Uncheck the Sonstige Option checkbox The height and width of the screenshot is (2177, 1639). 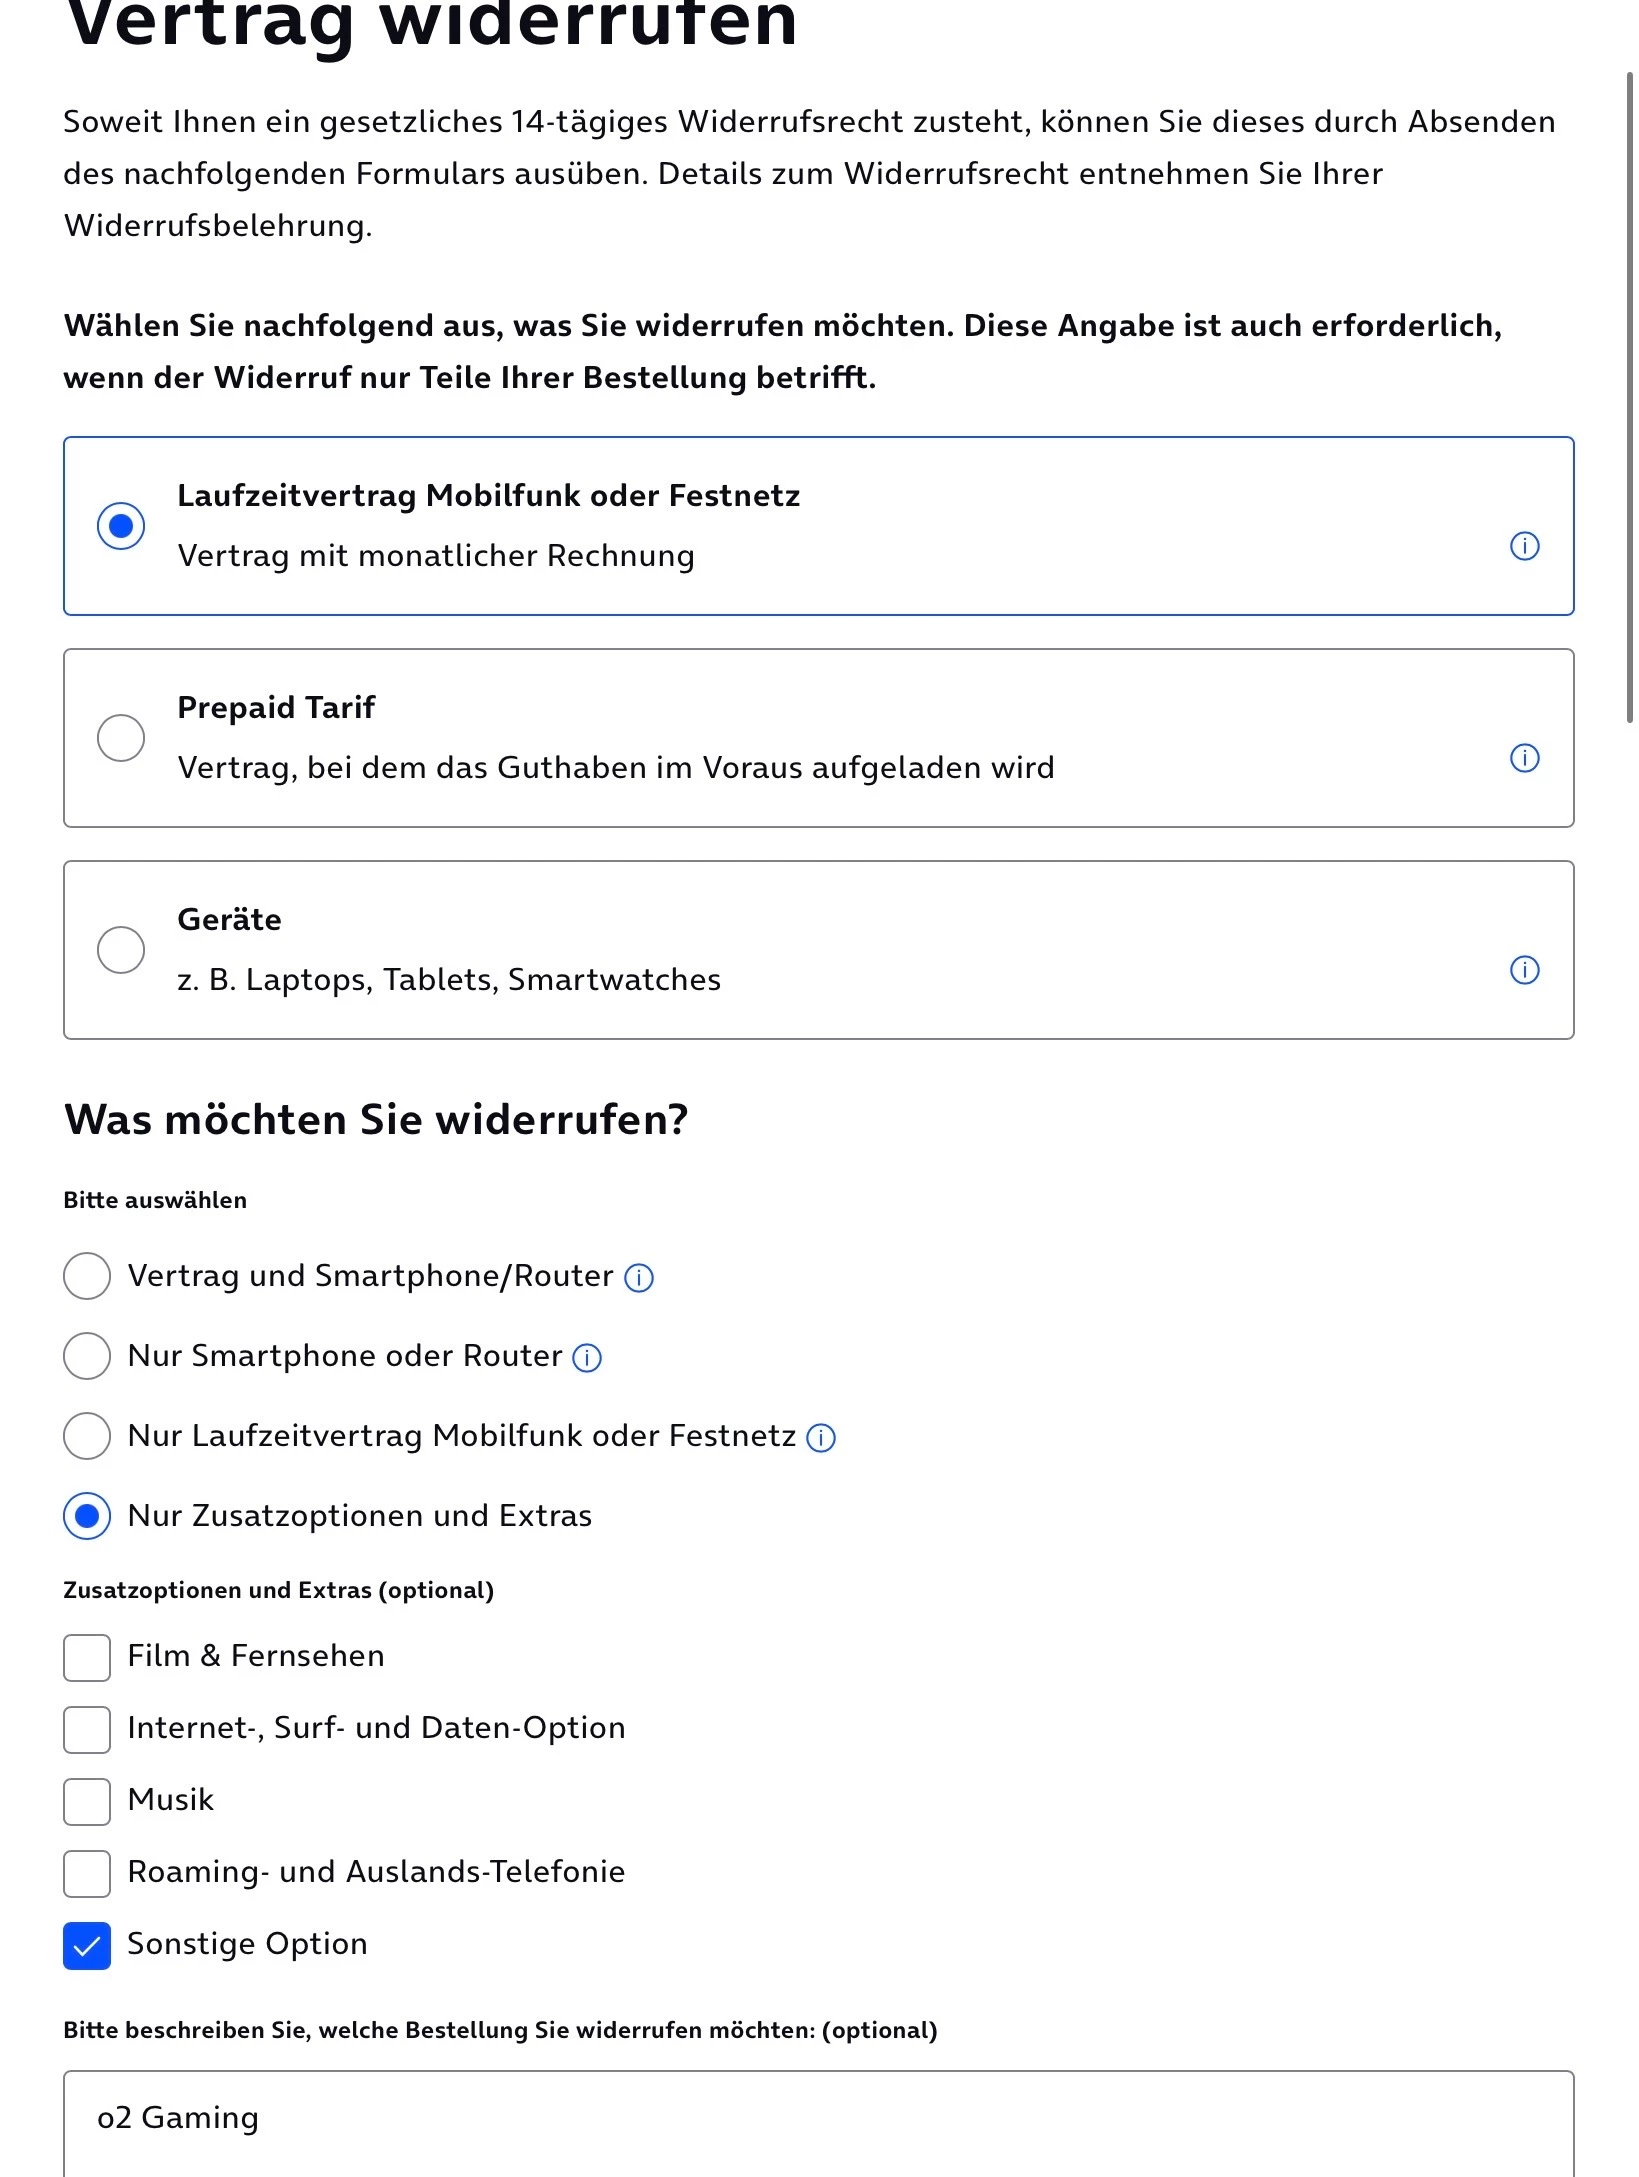(x=87, y=1946)
